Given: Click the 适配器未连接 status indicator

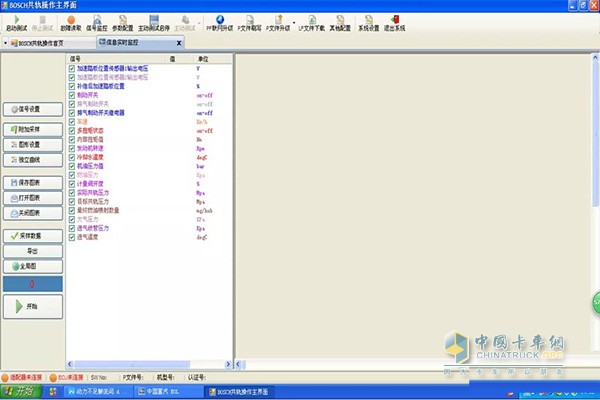Looking at the screenshot, I should click(22, 377).
